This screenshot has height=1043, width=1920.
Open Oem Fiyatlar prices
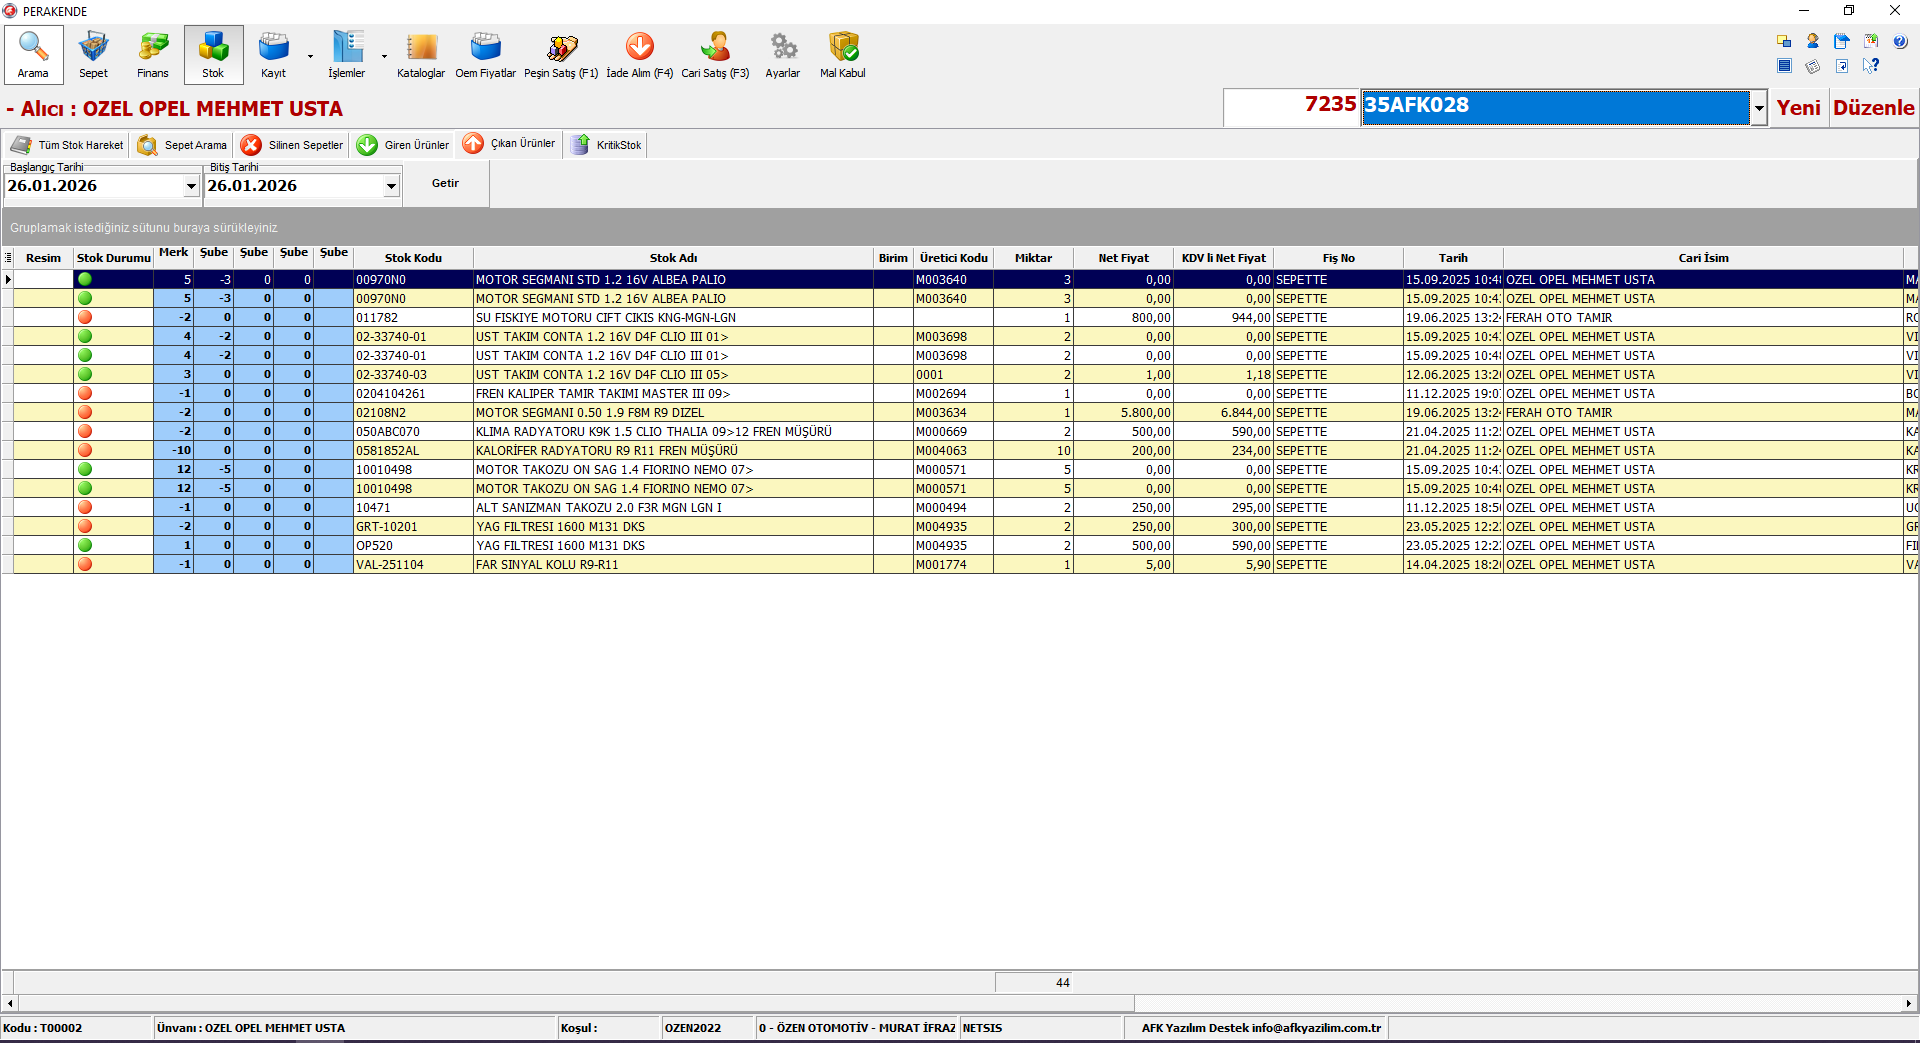485,54
